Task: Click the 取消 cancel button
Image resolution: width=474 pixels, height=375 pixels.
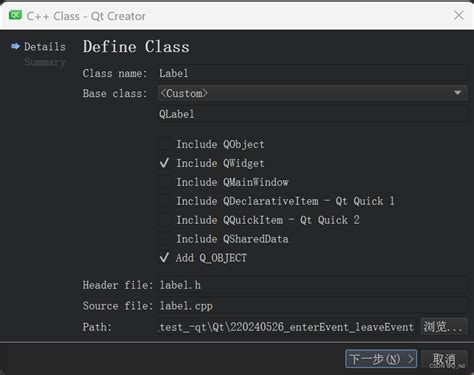Action: click(444, 359)
